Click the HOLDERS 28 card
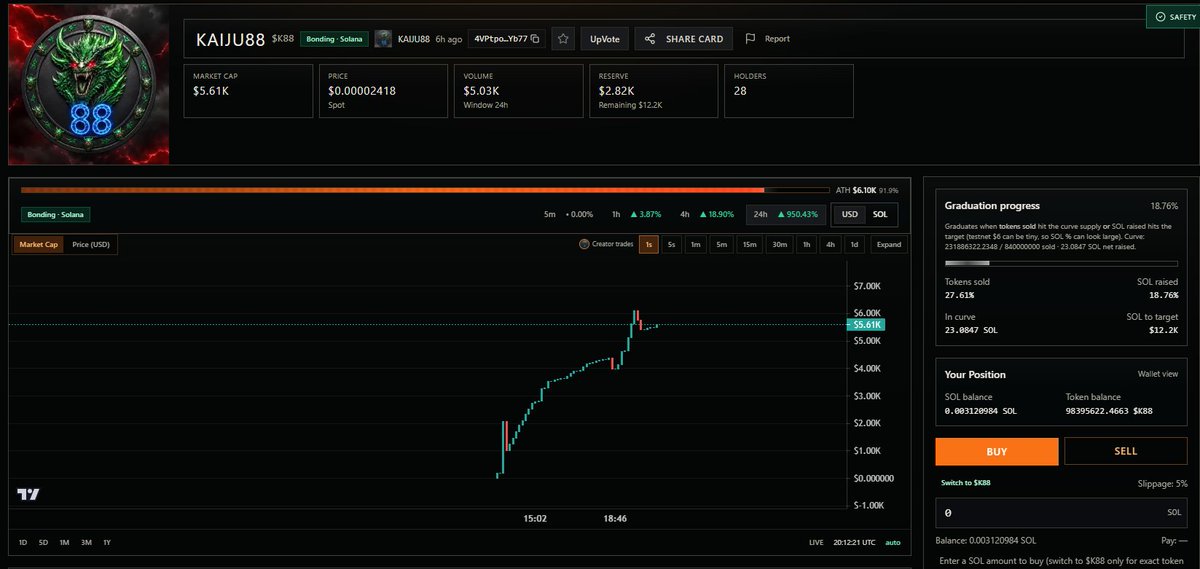 pos(789,91)
